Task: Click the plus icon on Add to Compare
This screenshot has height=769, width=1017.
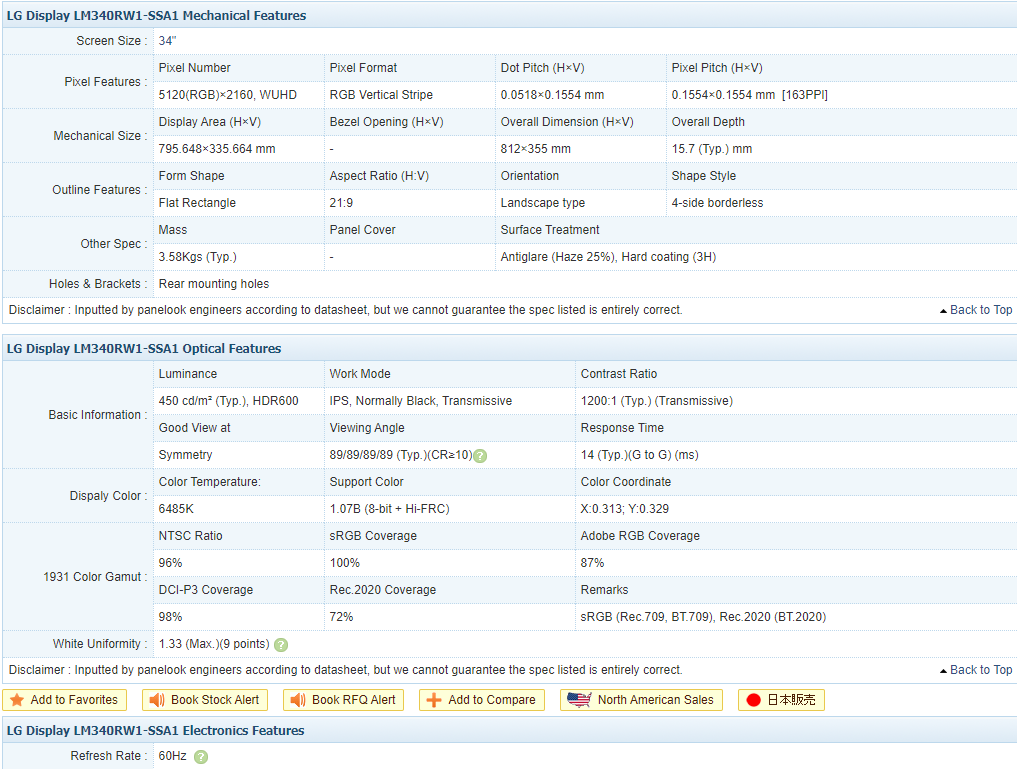Action: 434,700
